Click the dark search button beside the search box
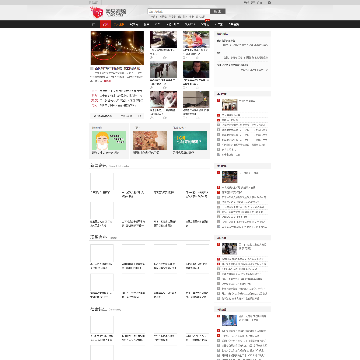360x360 pixels. pyautogui.click(x=218, y=11)
